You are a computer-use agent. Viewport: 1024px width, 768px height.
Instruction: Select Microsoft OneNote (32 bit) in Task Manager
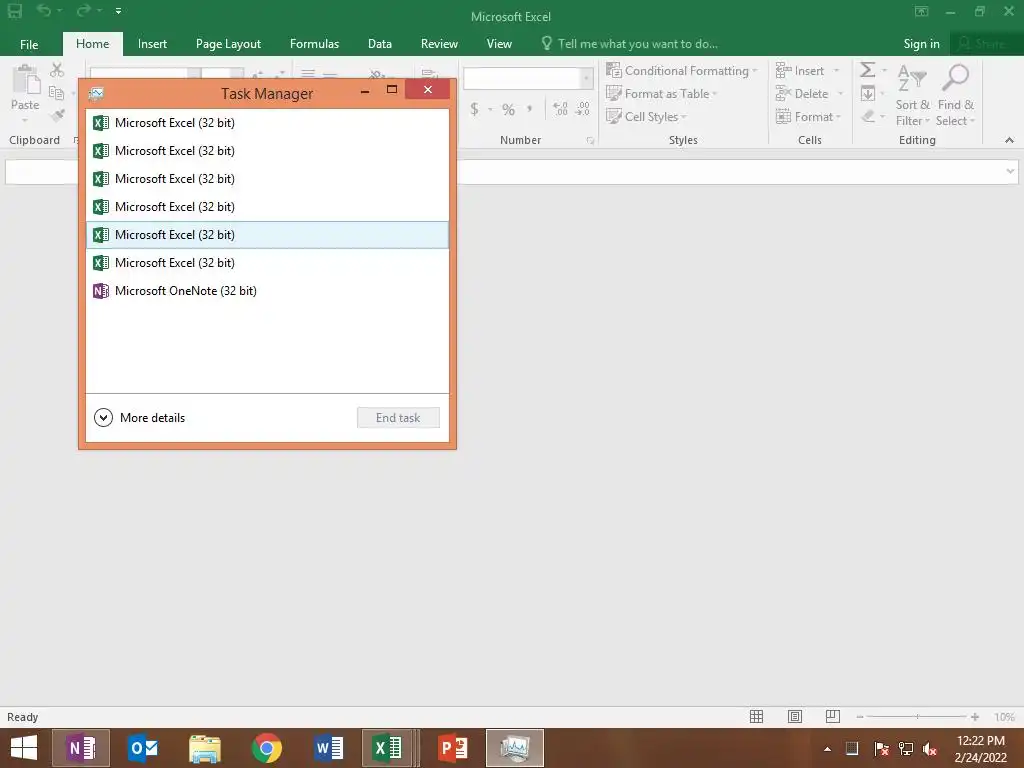pos(267,291)
